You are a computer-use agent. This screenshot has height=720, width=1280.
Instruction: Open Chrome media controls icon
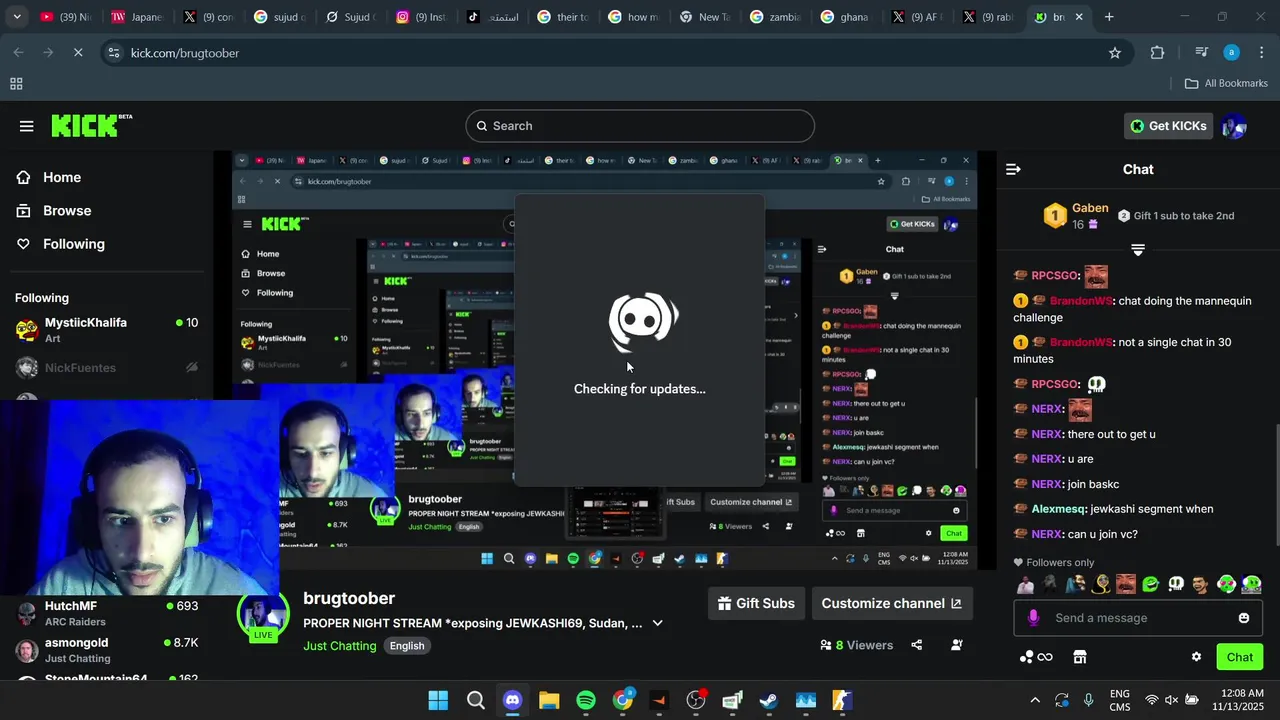[x=1202, y=53]
